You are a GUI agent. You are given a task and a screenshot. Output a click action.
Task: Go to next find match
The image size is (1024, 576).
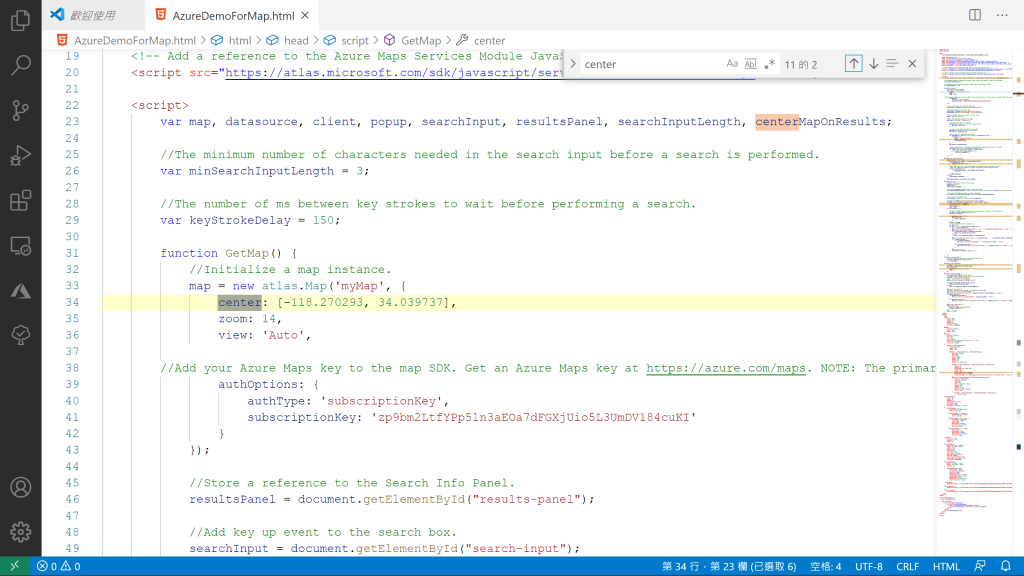point(873,64)
